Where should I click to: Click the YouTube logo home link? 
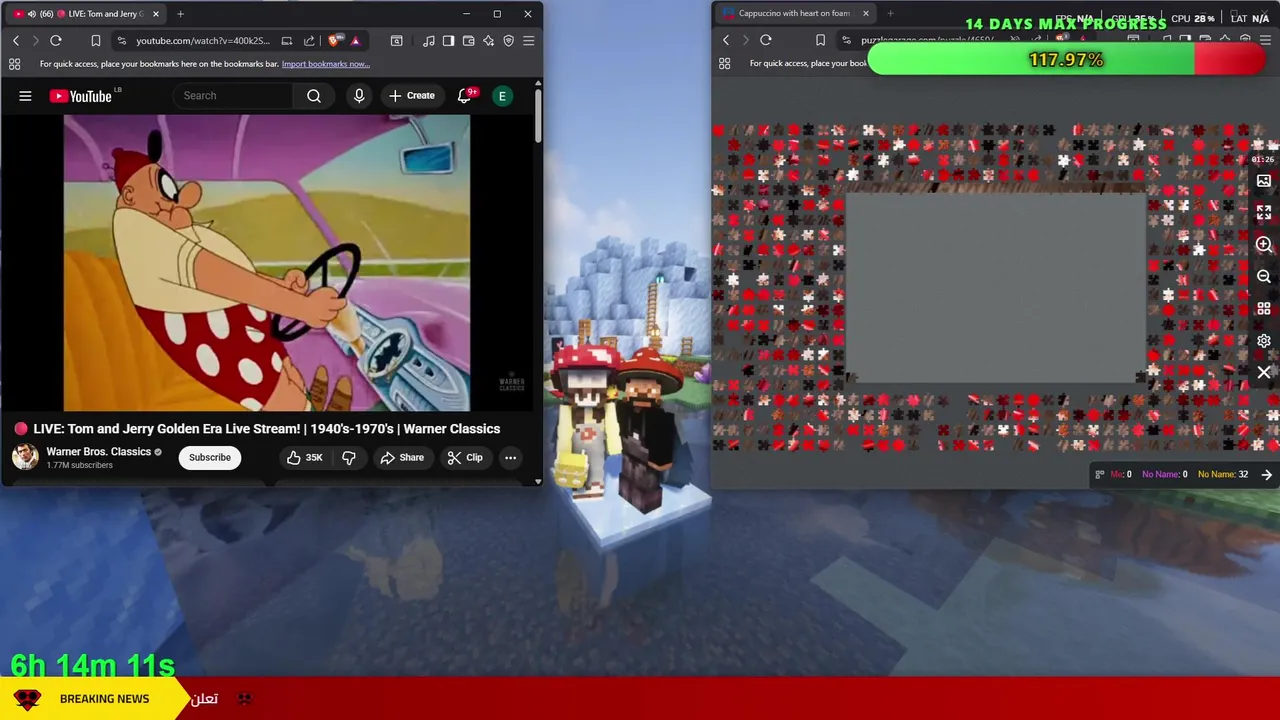[x=81, y=96]
